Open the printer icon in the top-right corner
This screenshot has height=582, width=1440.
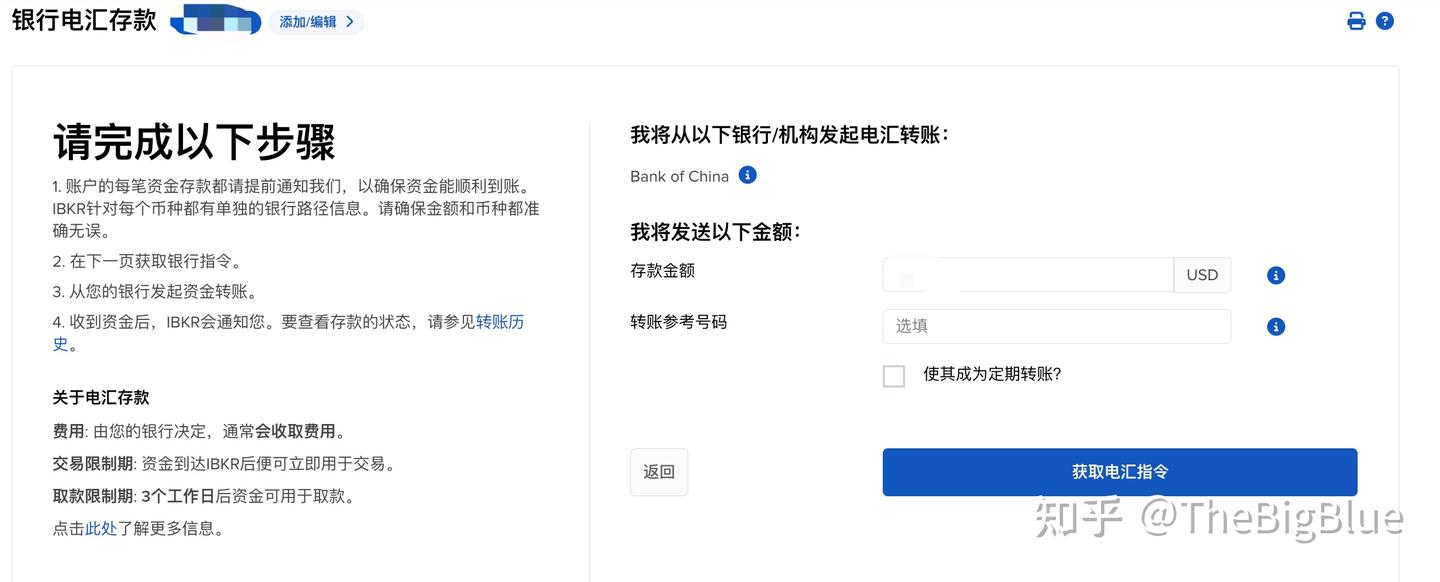1355,19
